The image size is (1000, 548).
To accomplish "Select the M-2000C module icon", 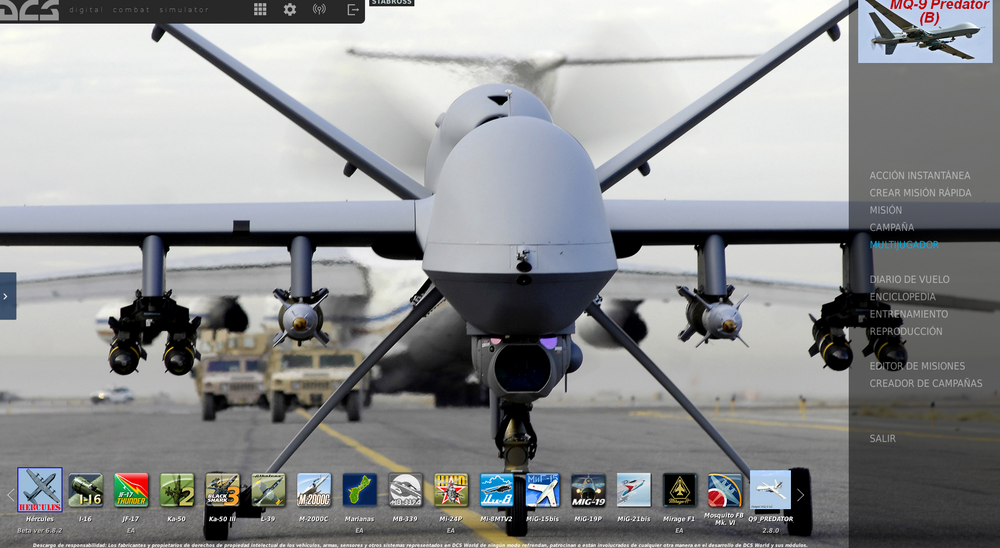I will point(314,490).
